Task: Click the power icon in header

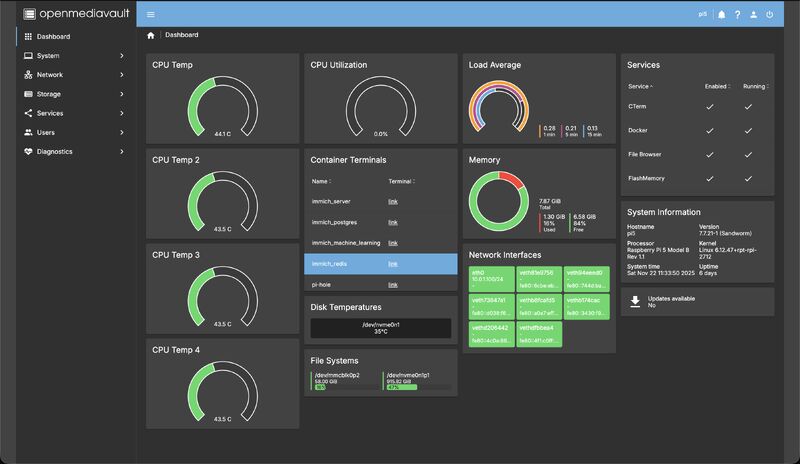Action: (x=769, y=15)
